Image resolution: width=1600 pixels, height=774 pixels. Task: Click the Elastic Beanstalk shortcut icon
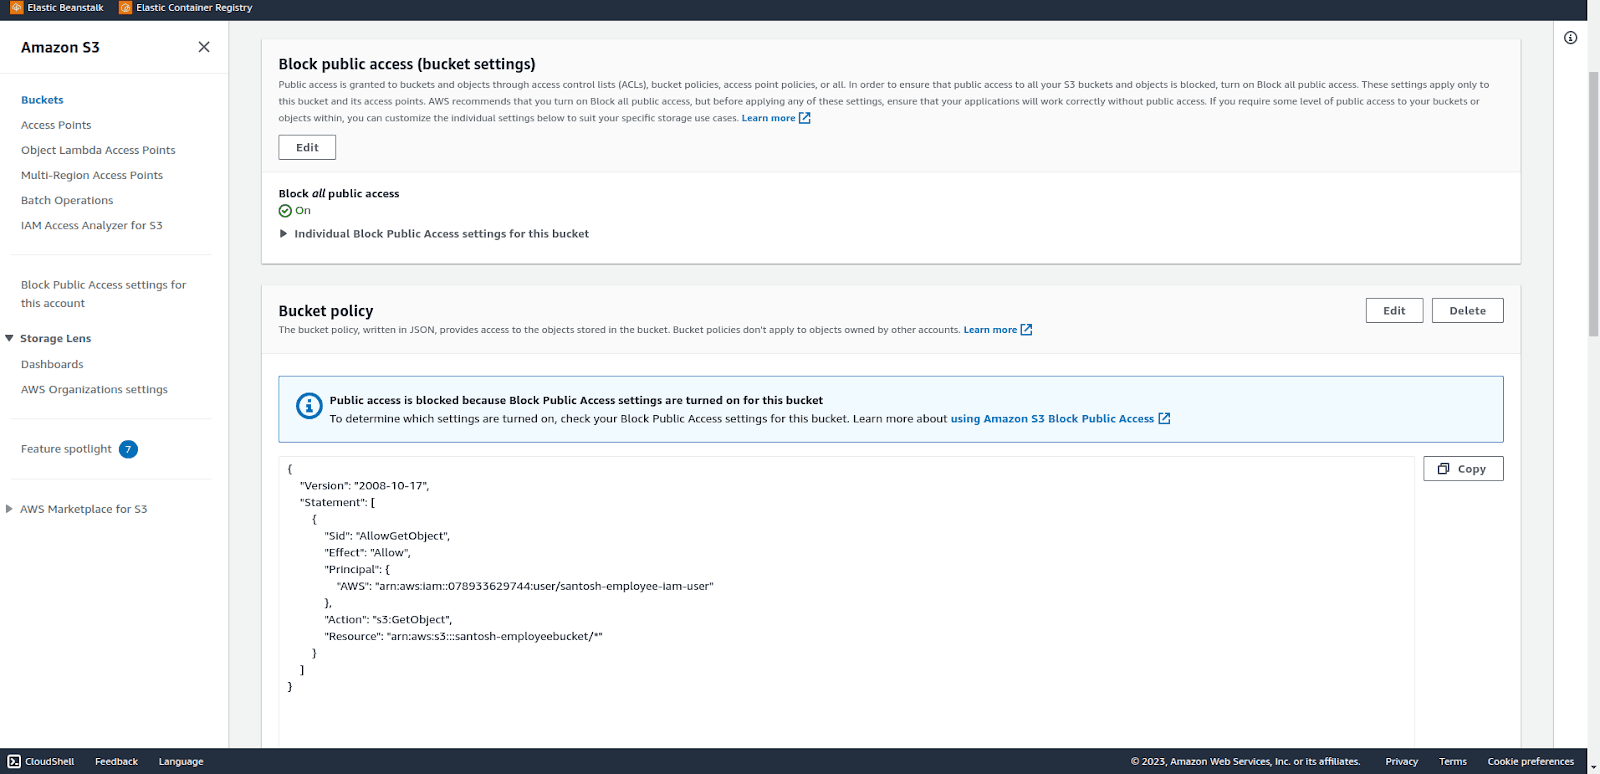click(16, 7)
